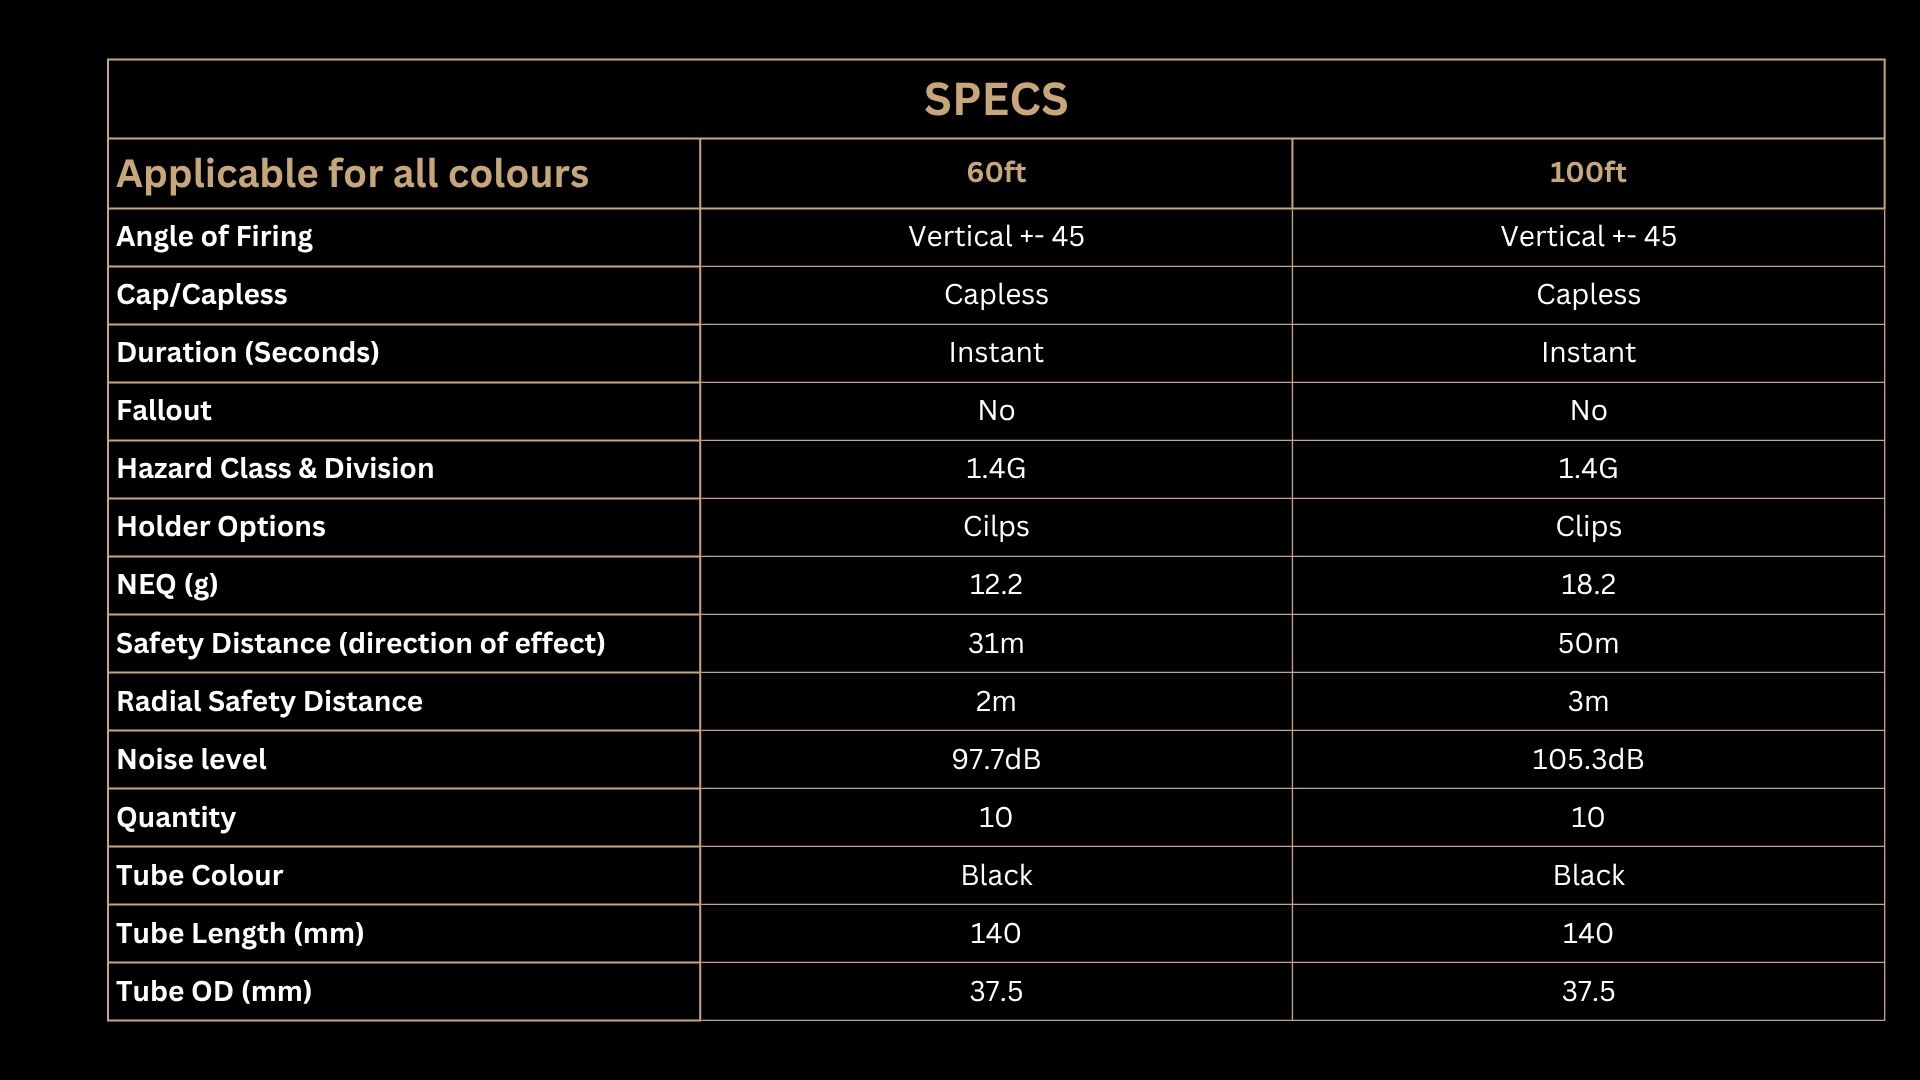The height and width of the screenshot is (1080, 1920).
Task: Select the 60ft column header
Action: pos(996,172)
